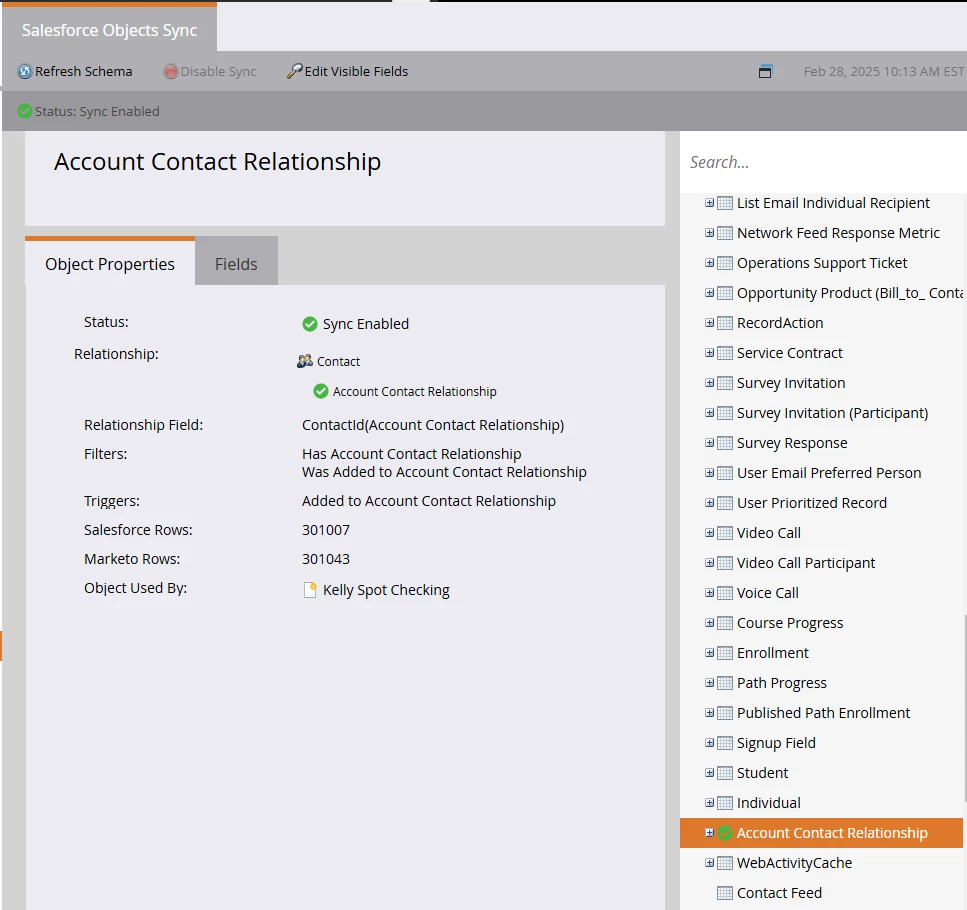Select the Student object

762,773
